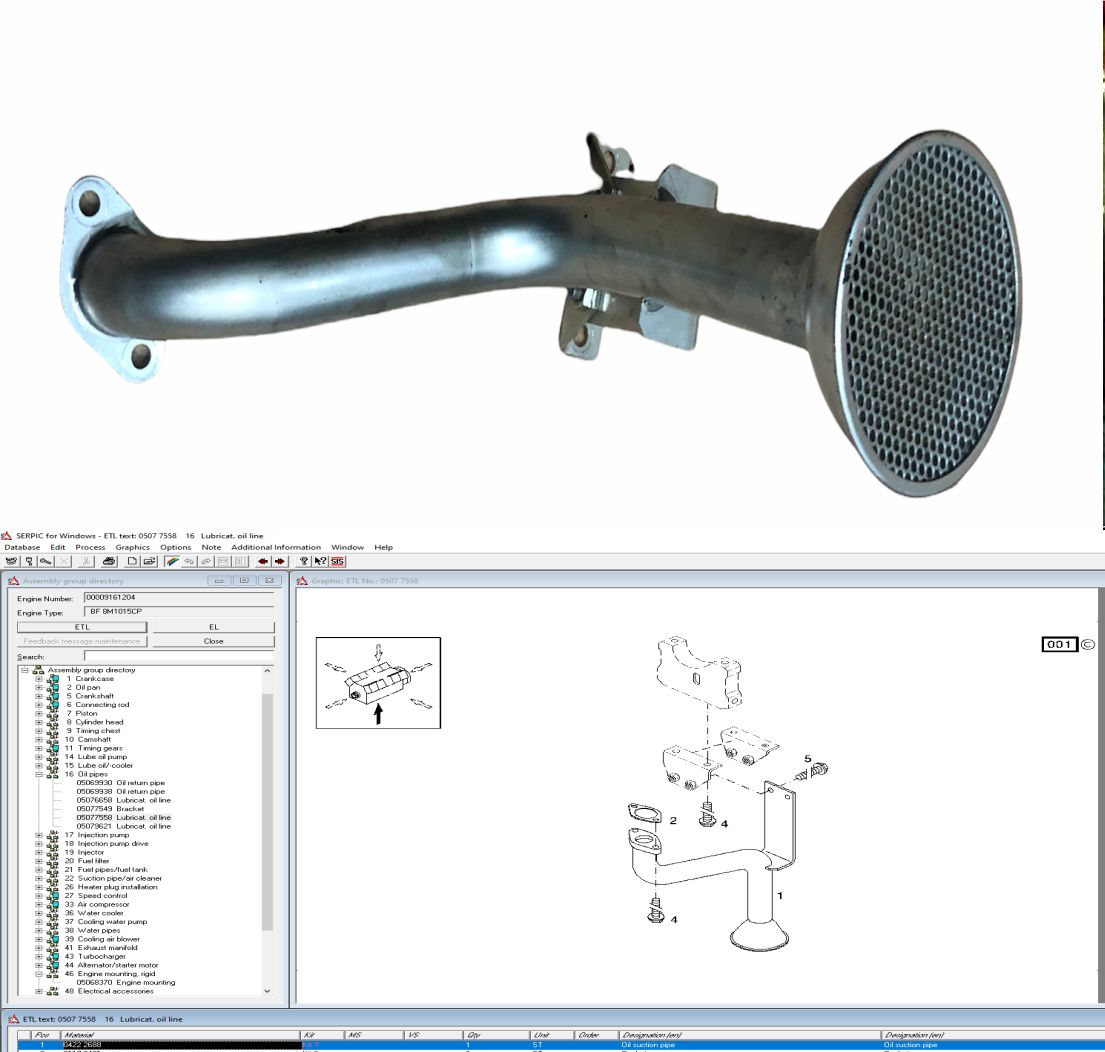1105x1052 pixels.
Task: Select 05069930 Oil return pipe entry
Action: point(121,783)
